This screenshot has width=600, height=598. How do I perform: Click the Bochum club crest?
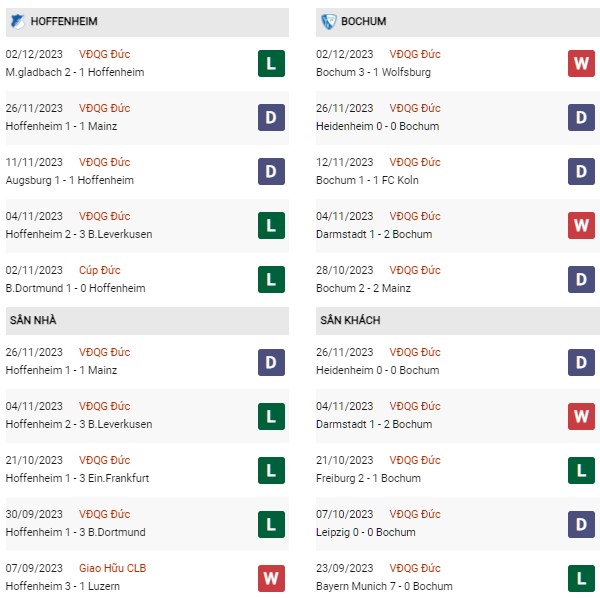tap(329, 22)
